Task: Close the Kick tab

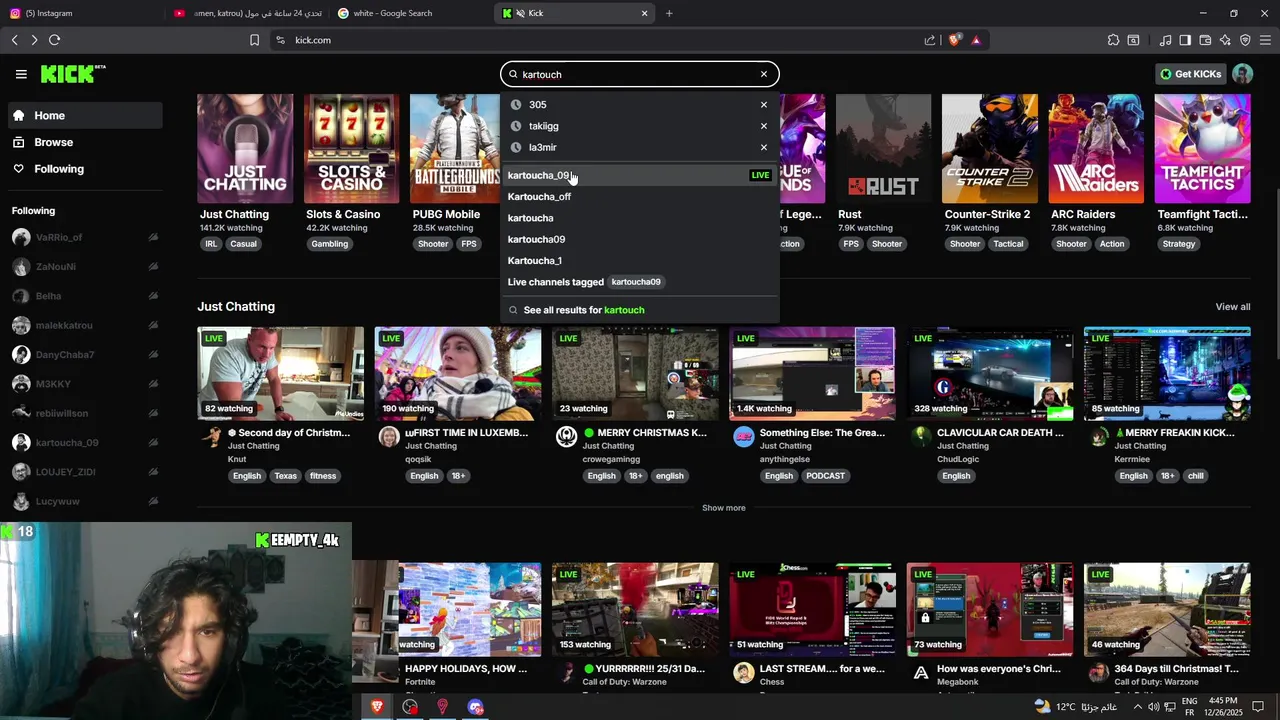Action: tap(644, 13)
